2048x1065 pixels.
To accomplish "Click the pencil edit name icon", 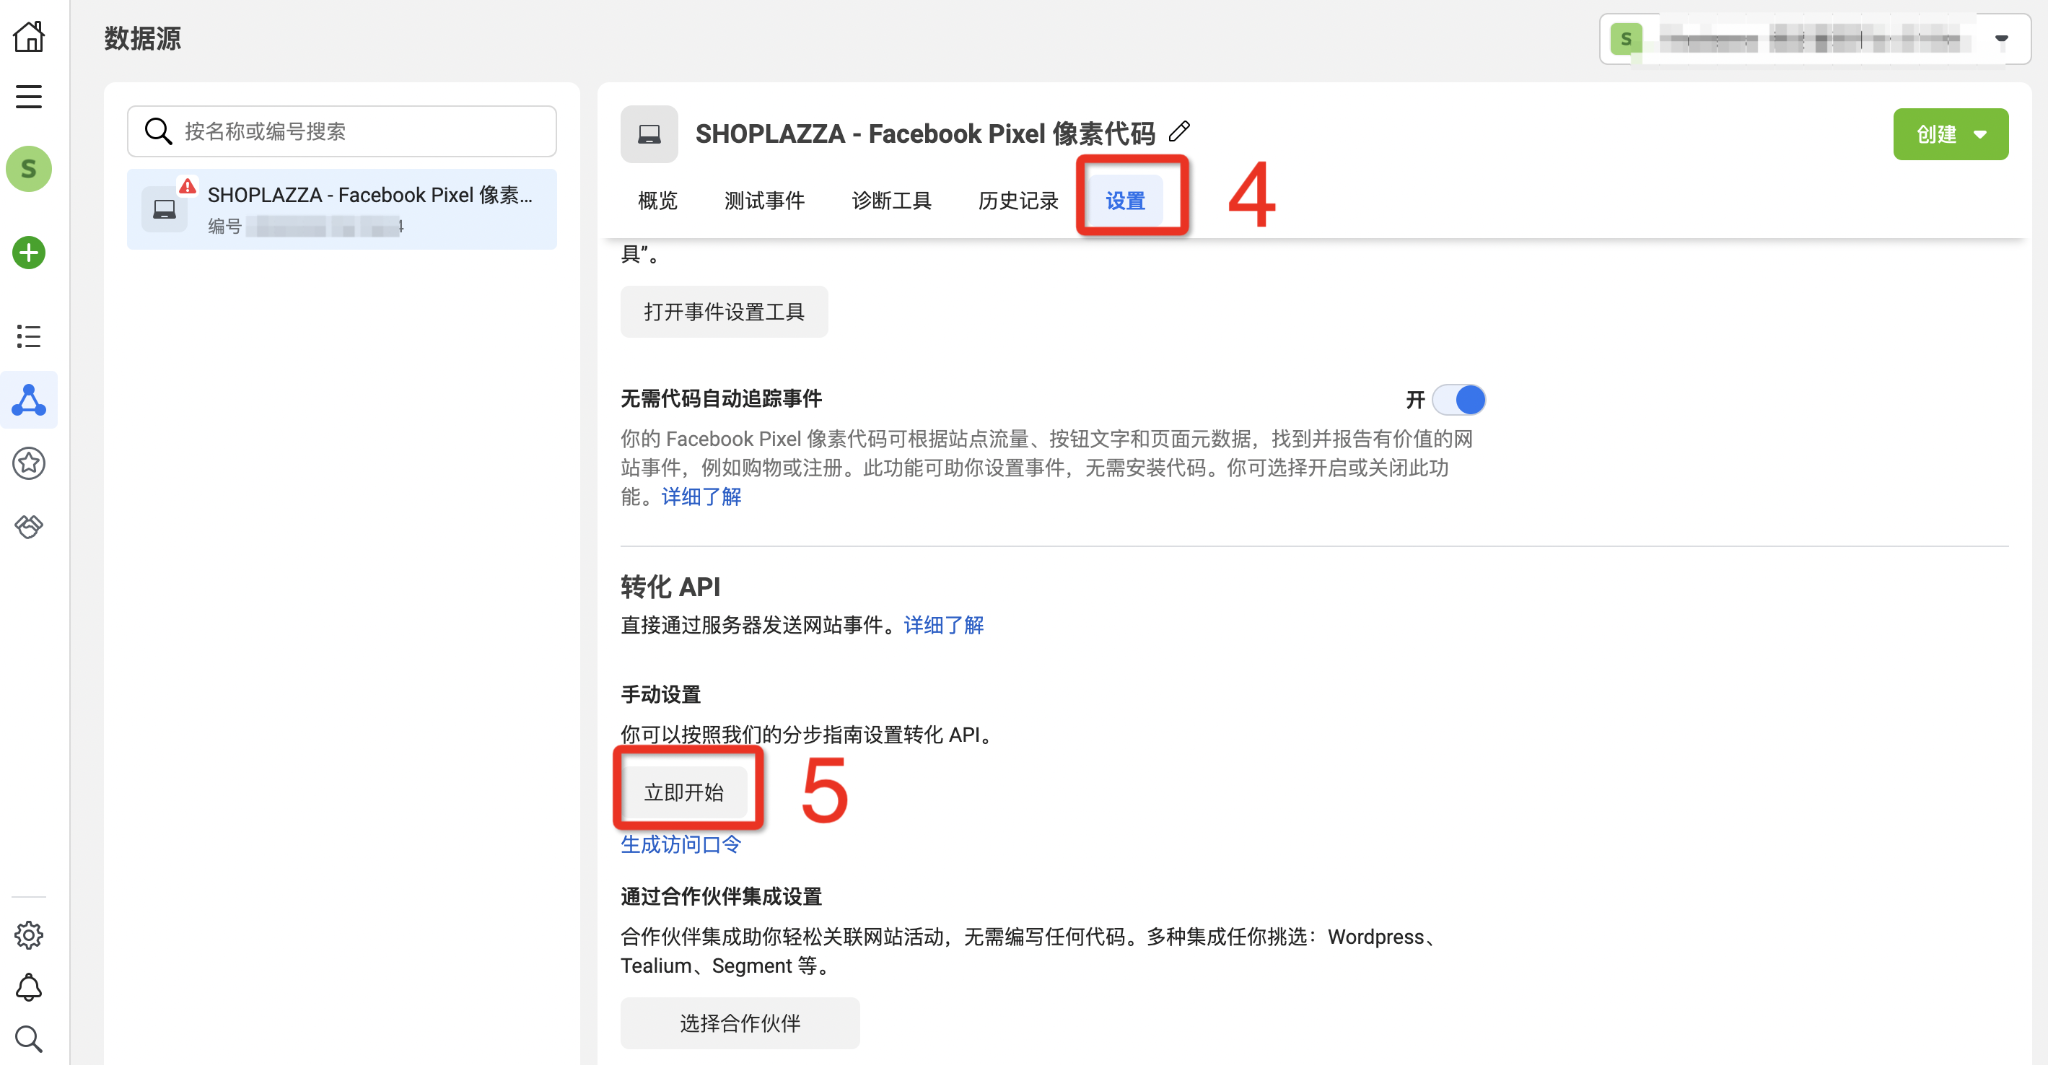I will tap(1179, 132).
